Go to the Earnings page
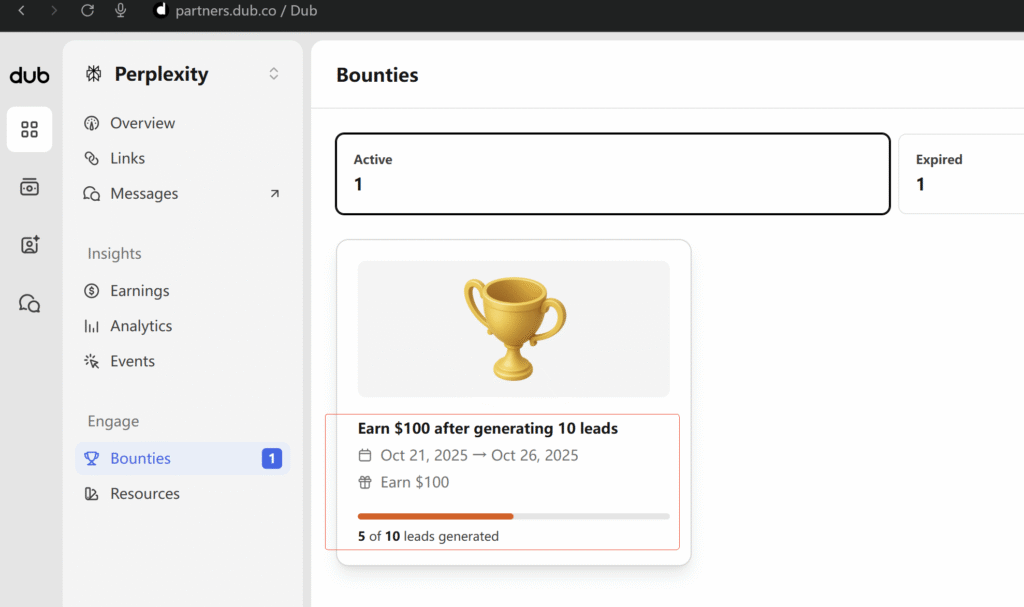 pyautogui.click(x=139, y=291)
